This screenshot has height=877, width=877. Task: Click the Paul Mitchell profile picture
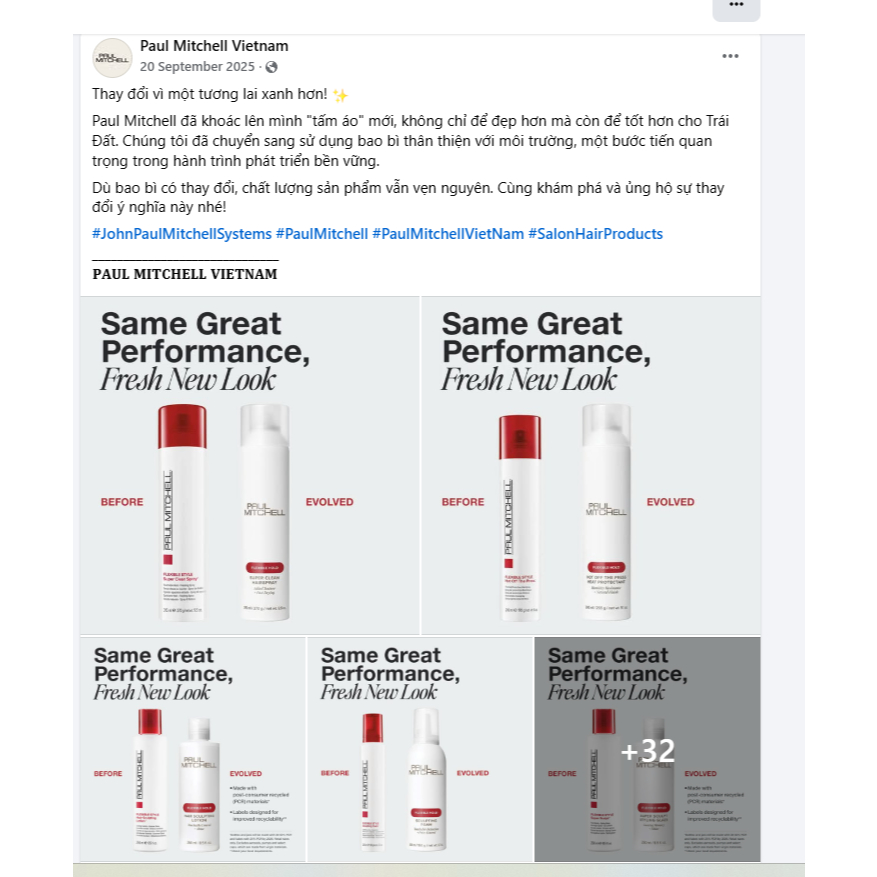112,58
